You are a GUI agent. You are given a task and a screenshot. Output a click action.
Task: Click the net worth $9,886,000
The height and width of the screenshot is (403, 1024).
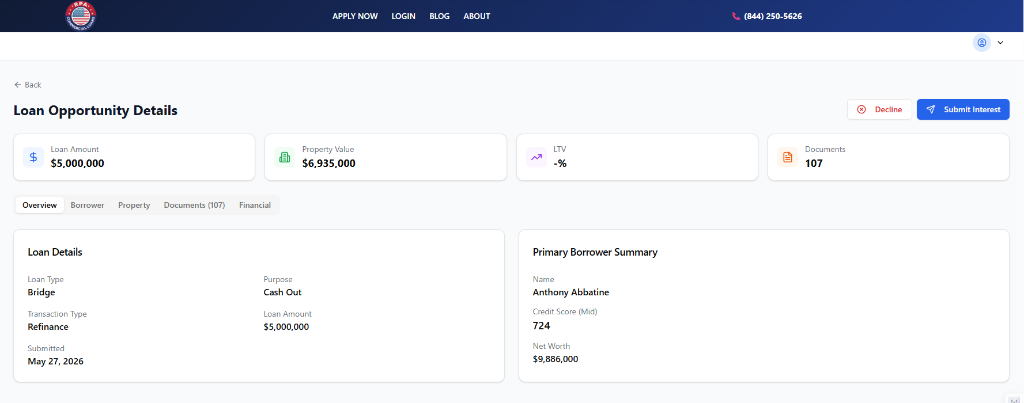click(556, 359)
